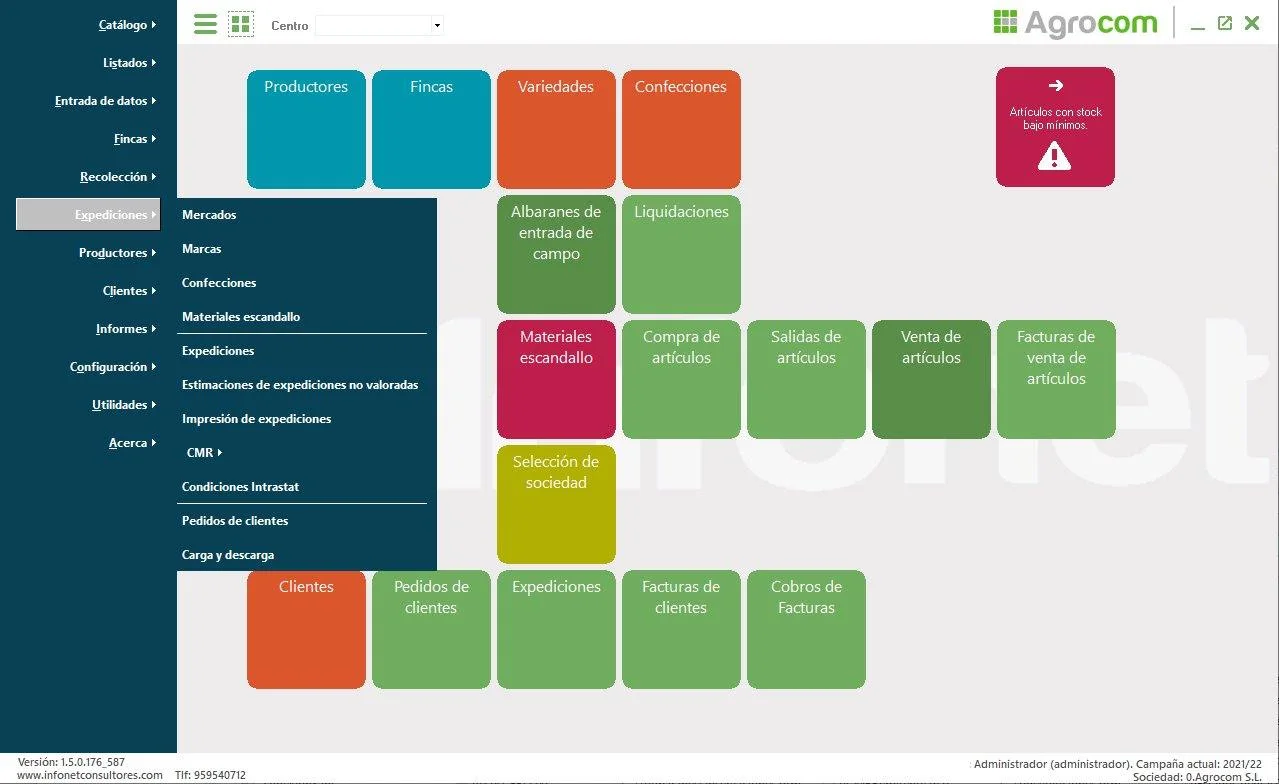Open the Acerca menu

coord(133,443)
